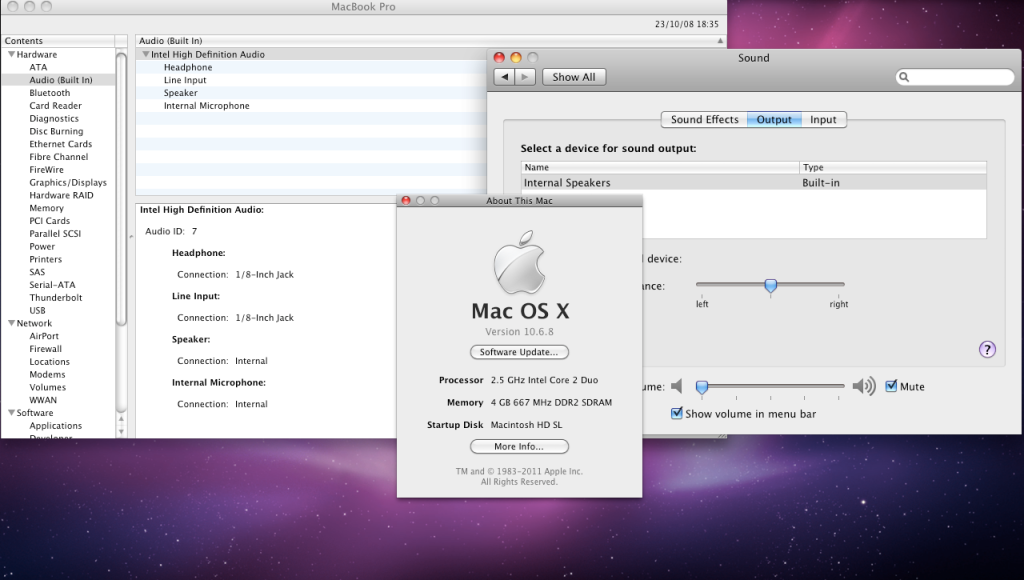Collapse the Intel High Definition Audio group
The width and height of the screenshot is (1024, 580).
coord(145,54)
